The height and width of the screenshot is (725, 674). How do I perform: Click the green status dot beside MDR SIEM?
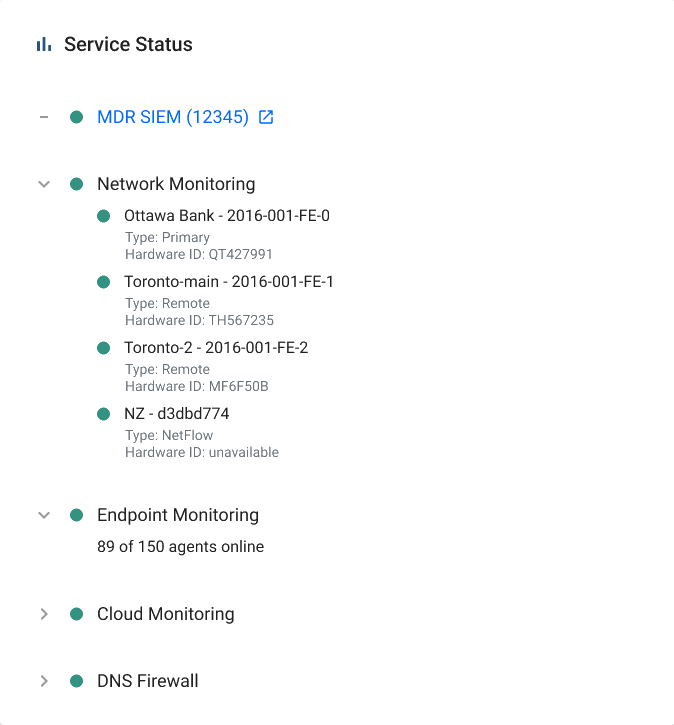76,117
